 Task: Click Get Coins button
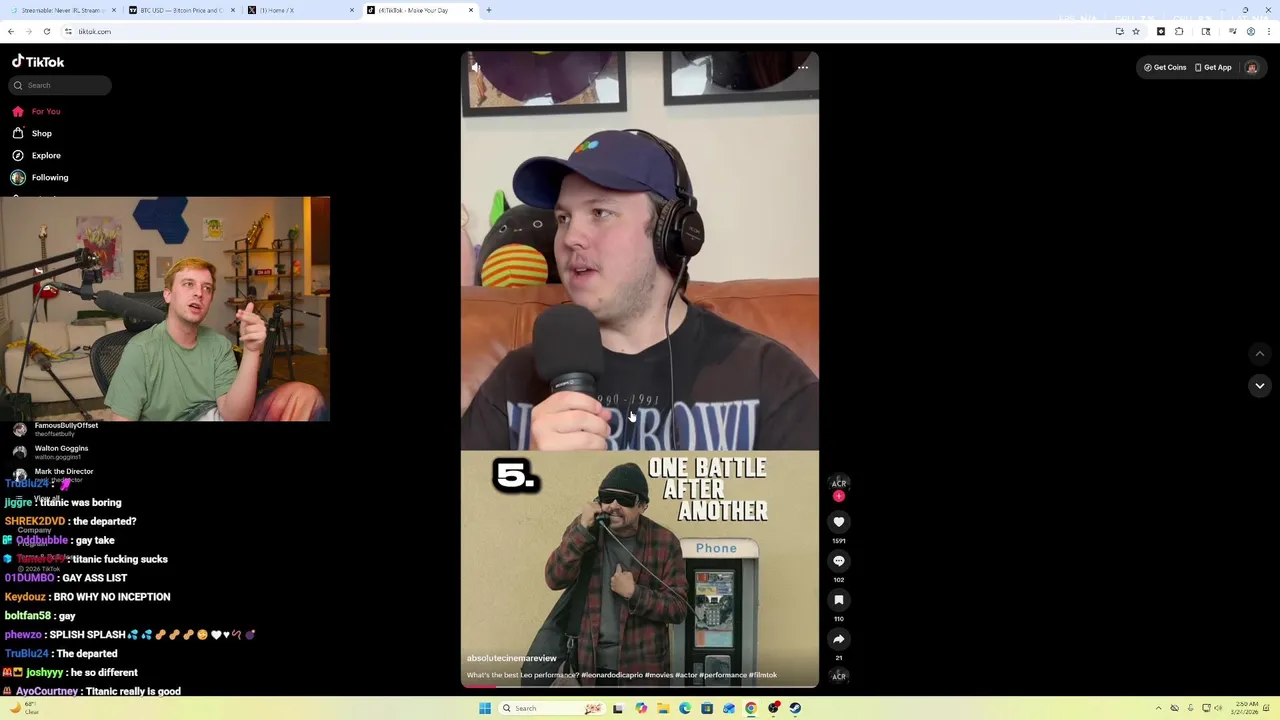pyautogui.click(x=1165, y=67)
